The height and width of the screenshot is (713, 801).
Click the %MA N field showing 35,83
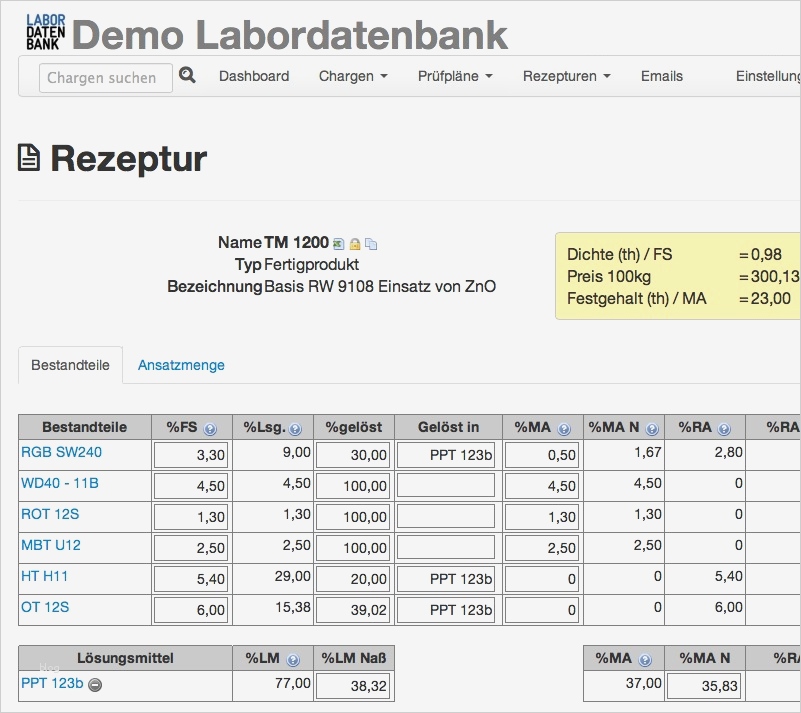click(704, 686)
